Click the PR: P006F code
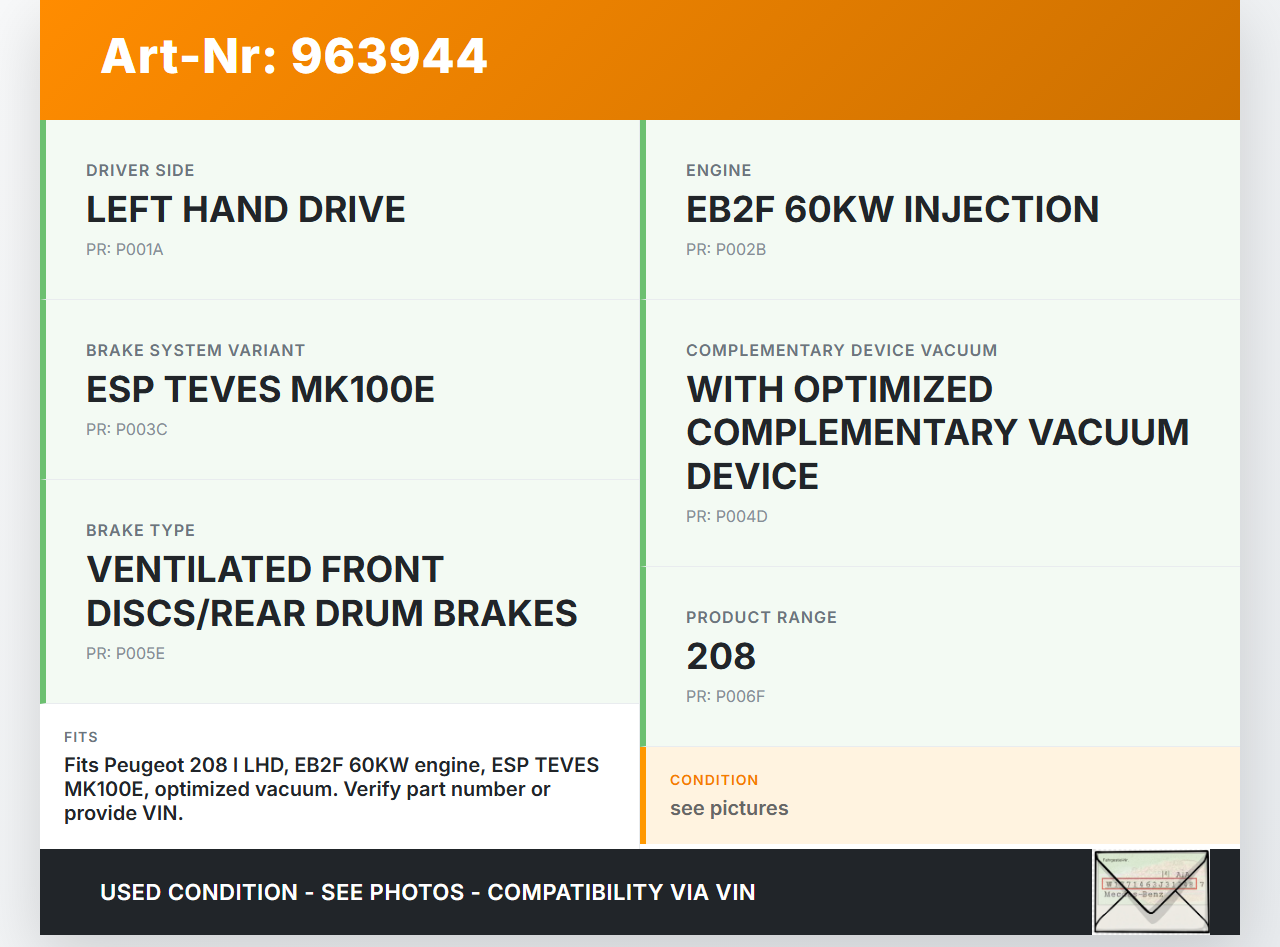The width and height of the screenshot is (1280, 947). tap(725, 697)
